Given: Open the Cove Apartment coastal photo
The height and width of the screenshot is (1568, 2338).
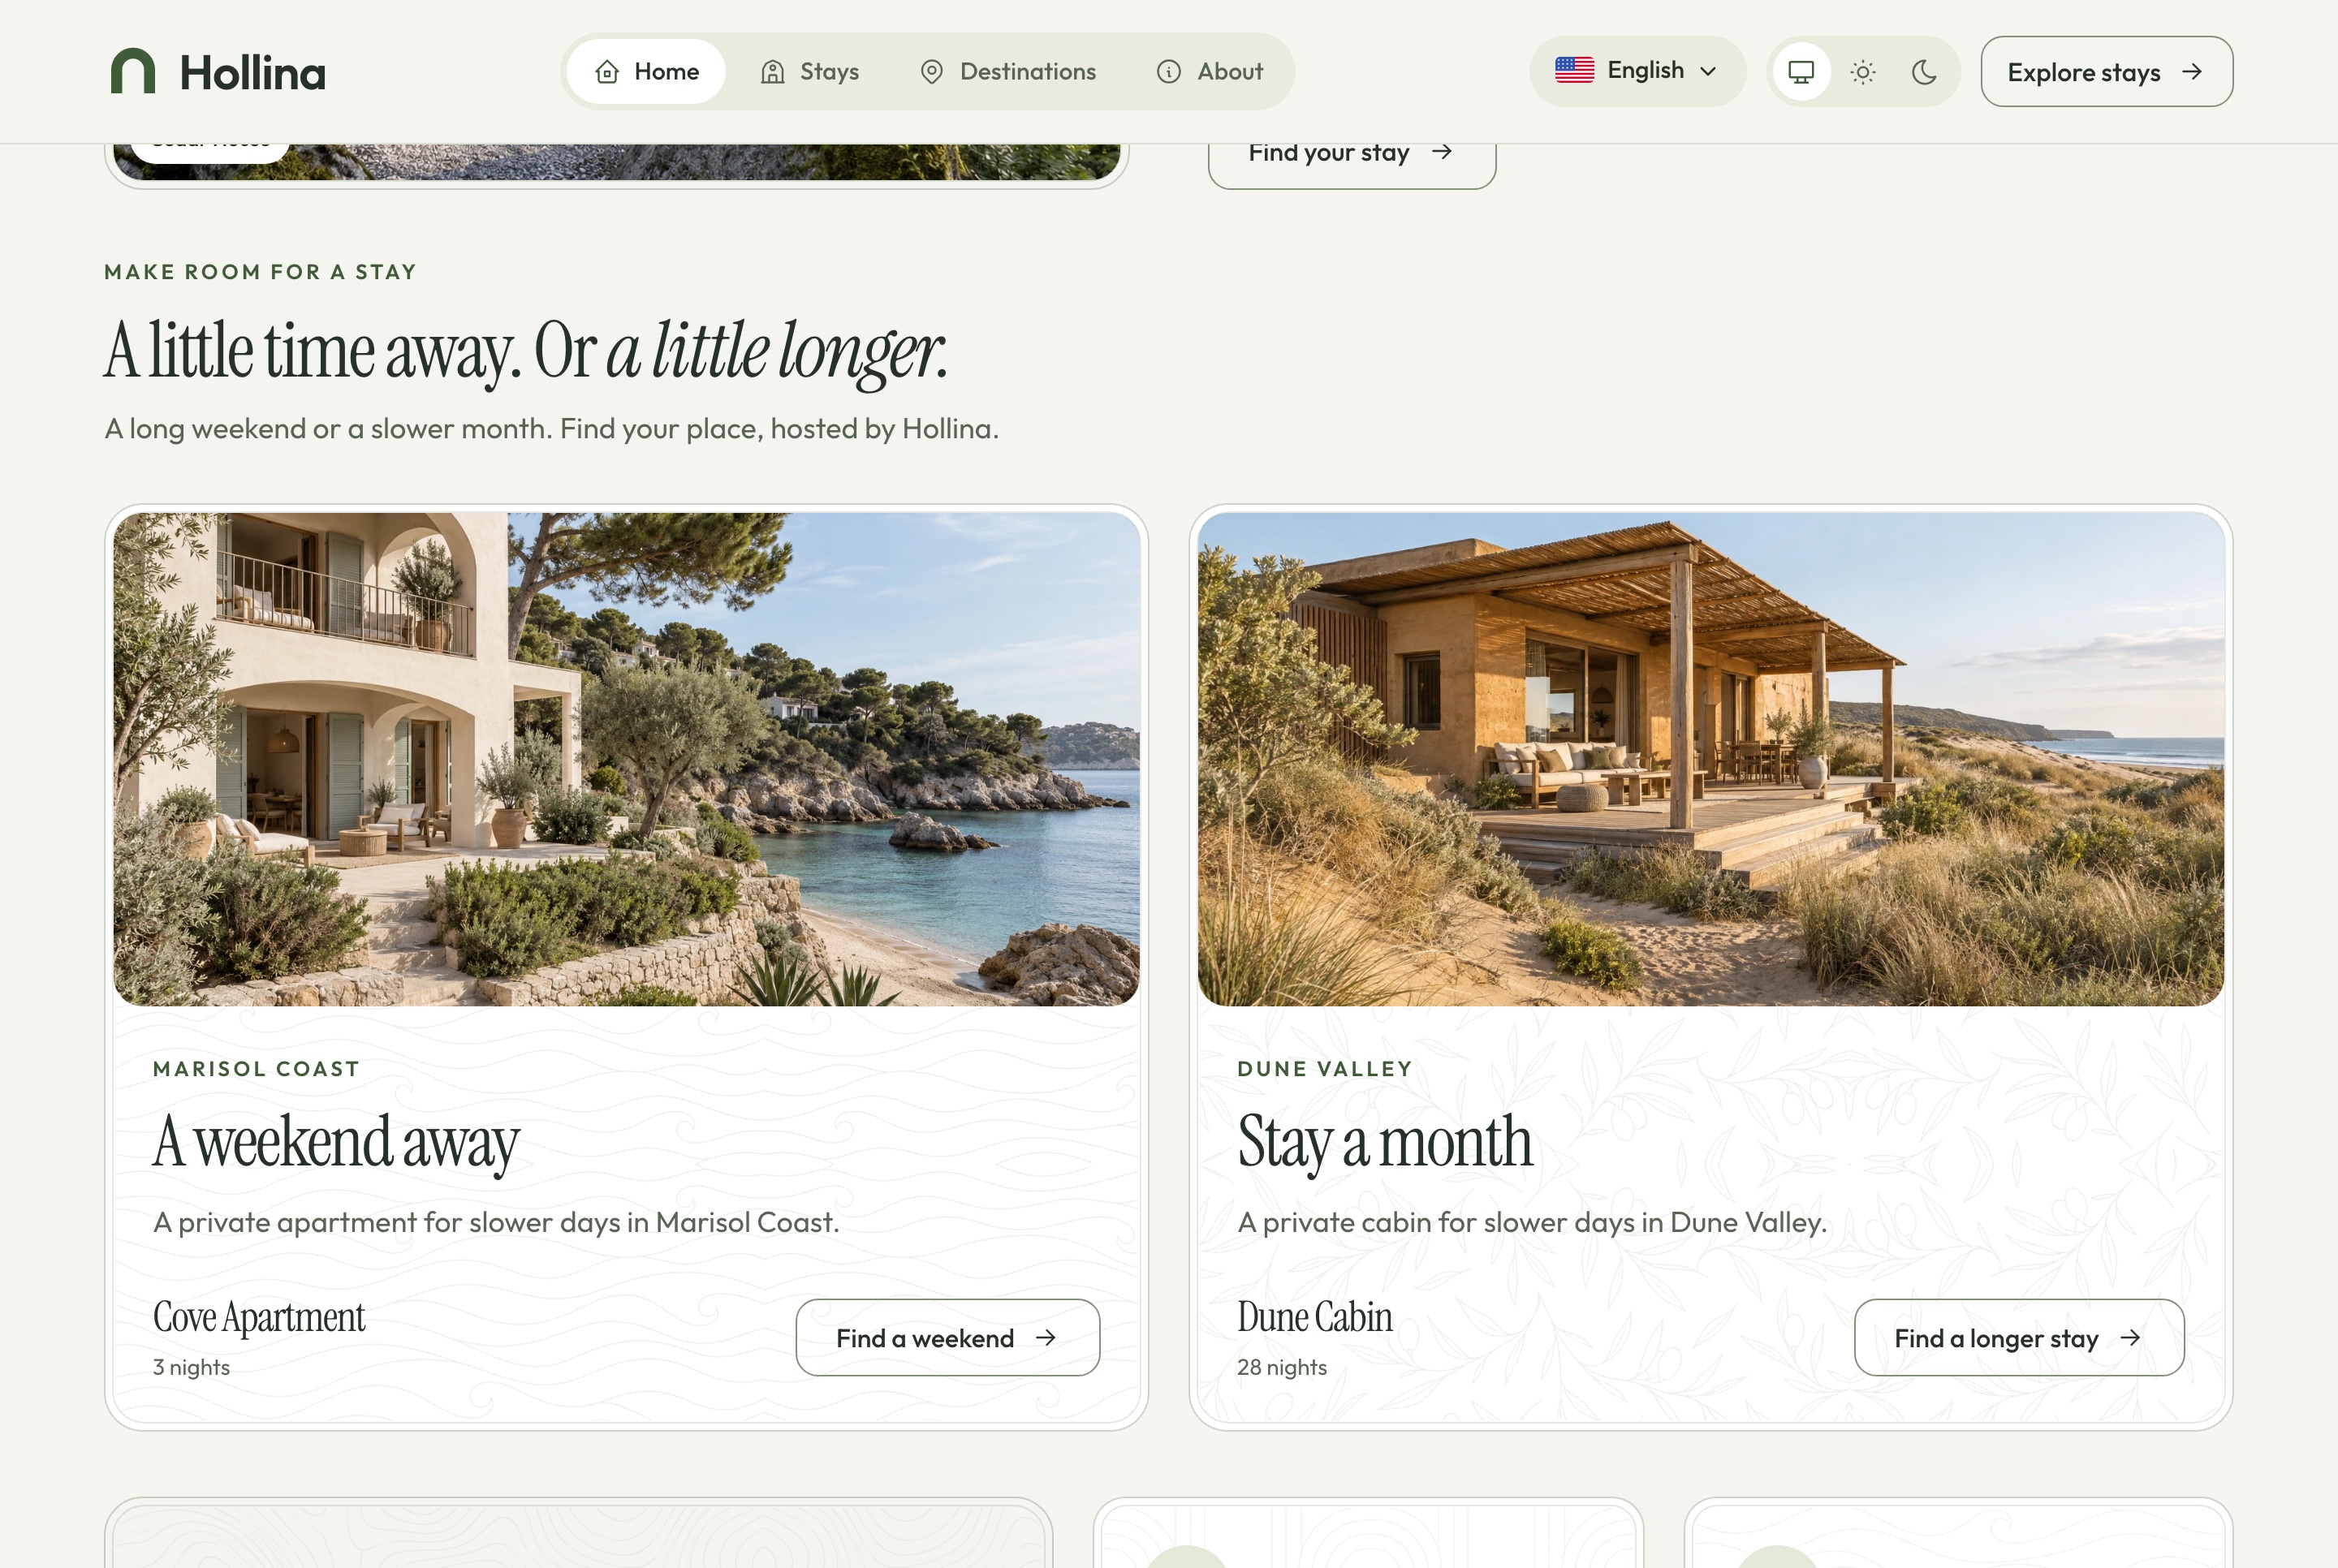Looking at the screenshot, I should 626,759.
